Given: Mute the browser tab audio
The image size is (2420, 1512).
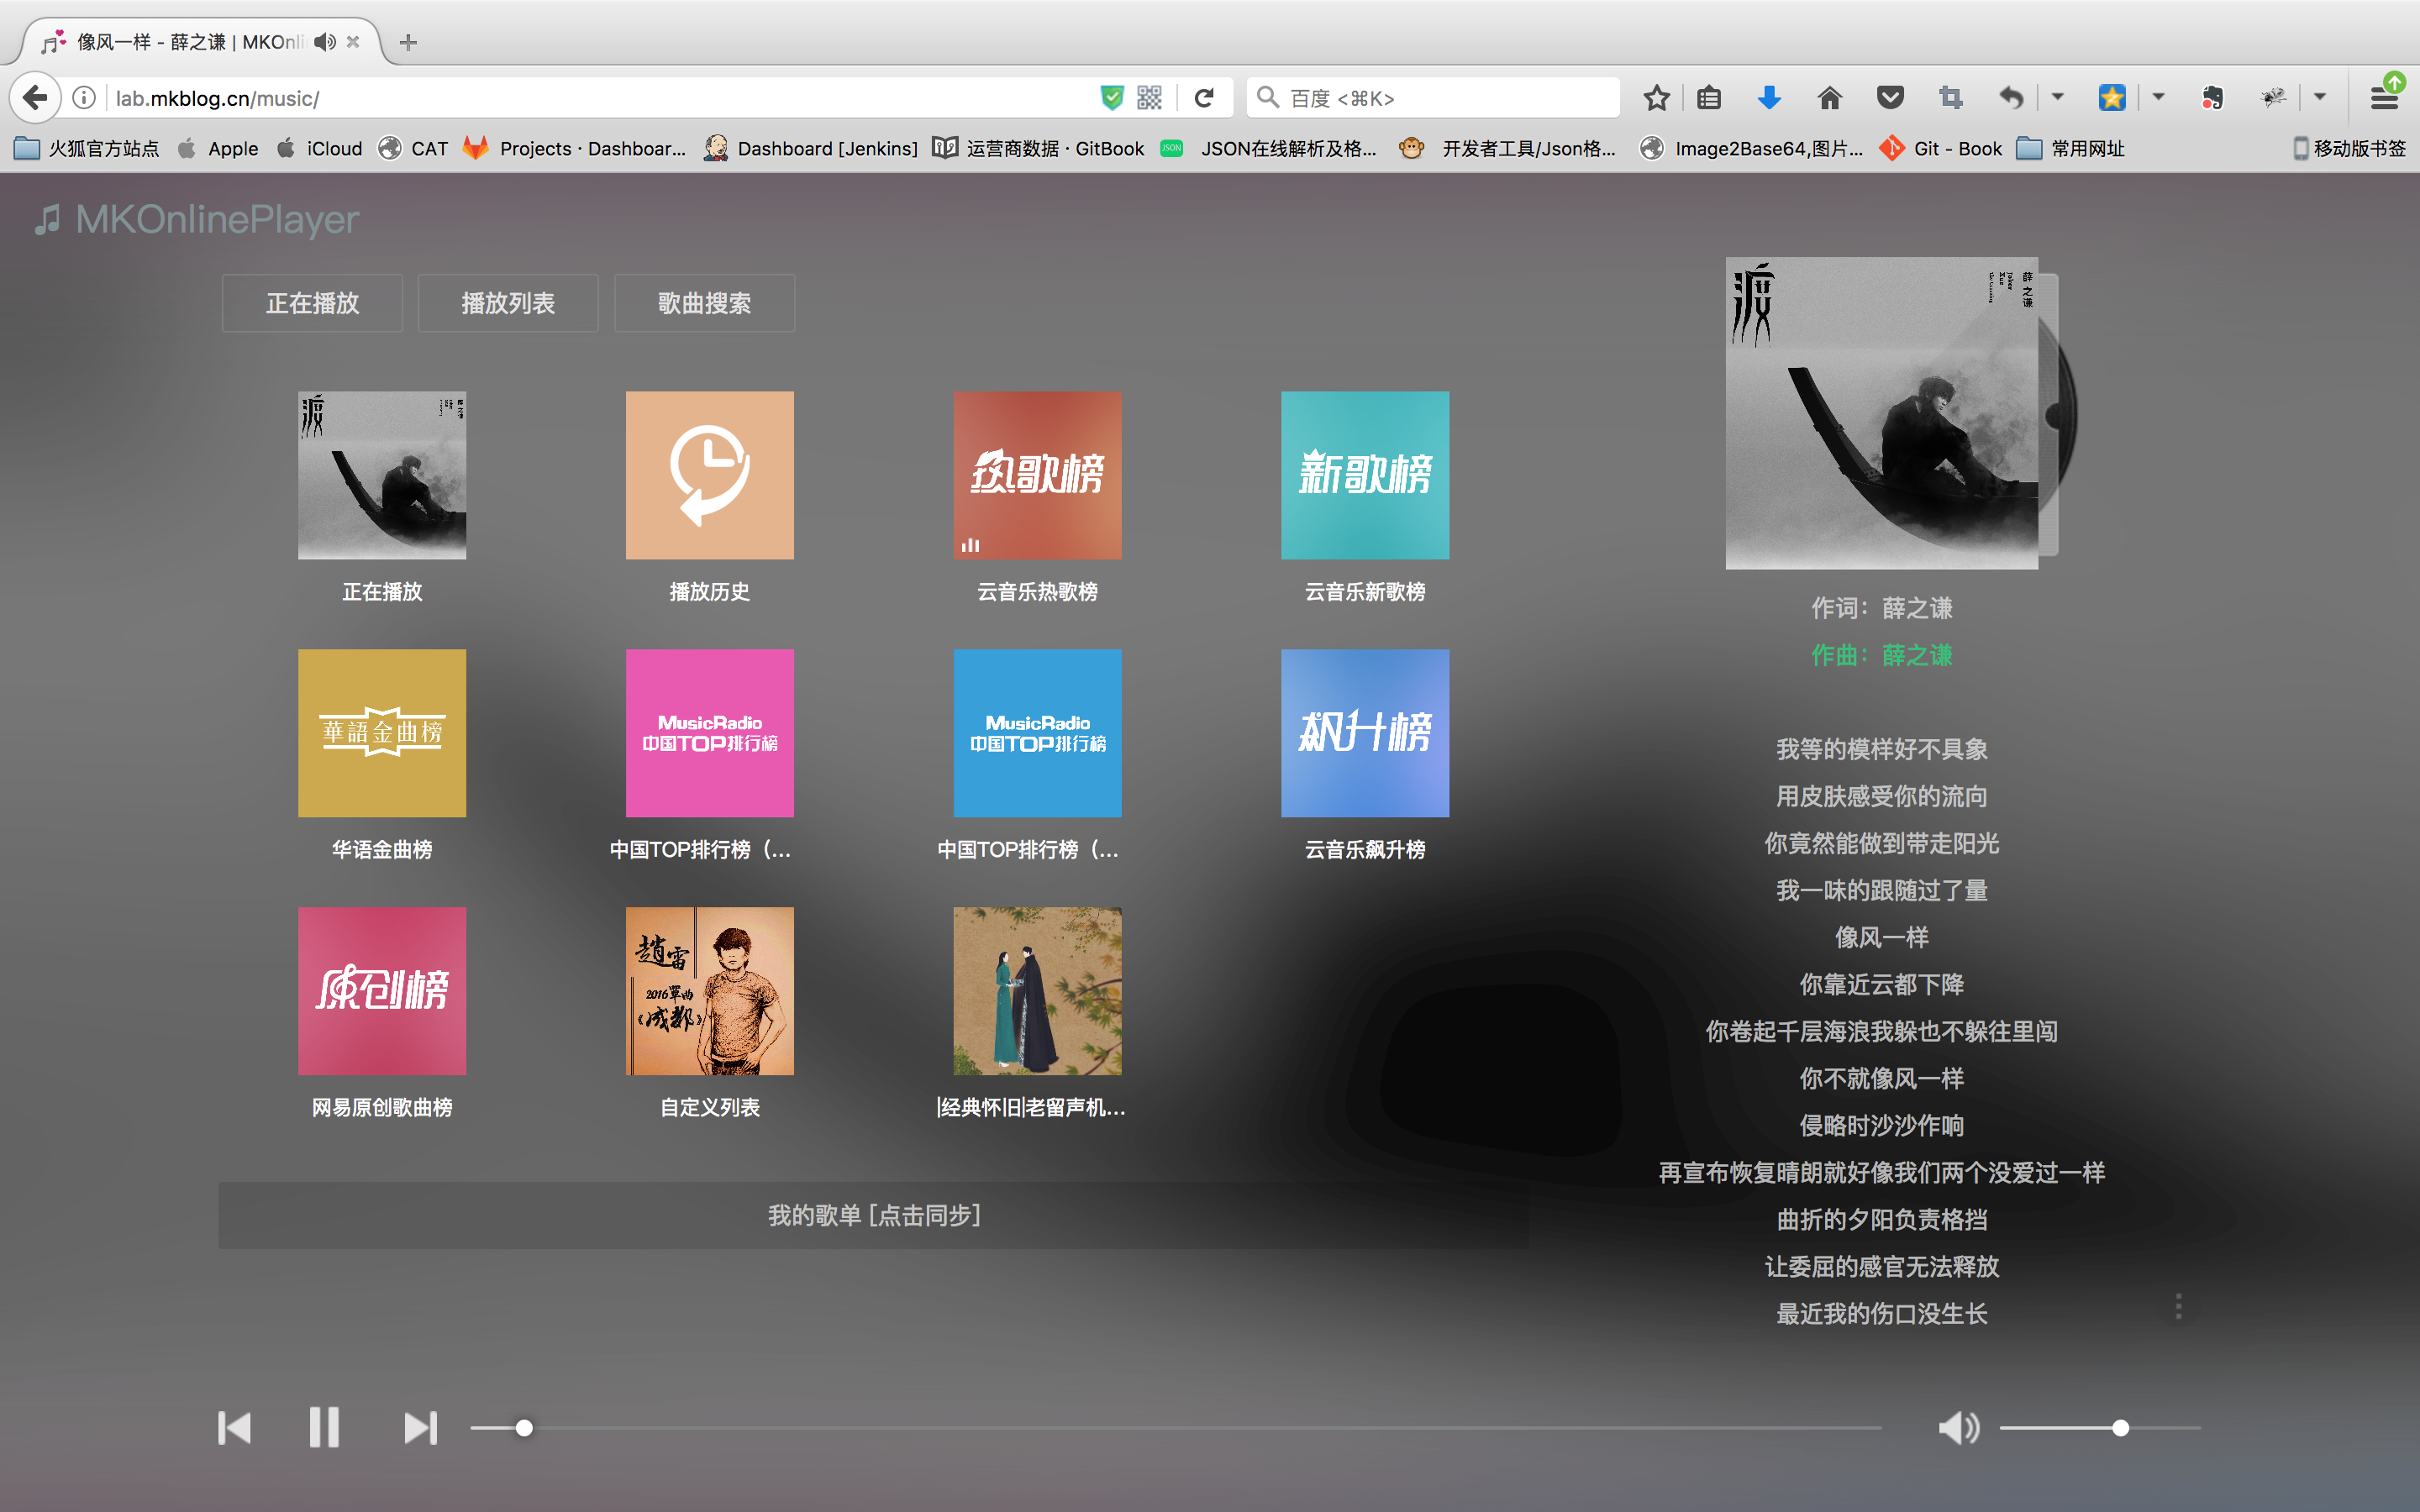Looking at the screenshot, I should 324,42.
